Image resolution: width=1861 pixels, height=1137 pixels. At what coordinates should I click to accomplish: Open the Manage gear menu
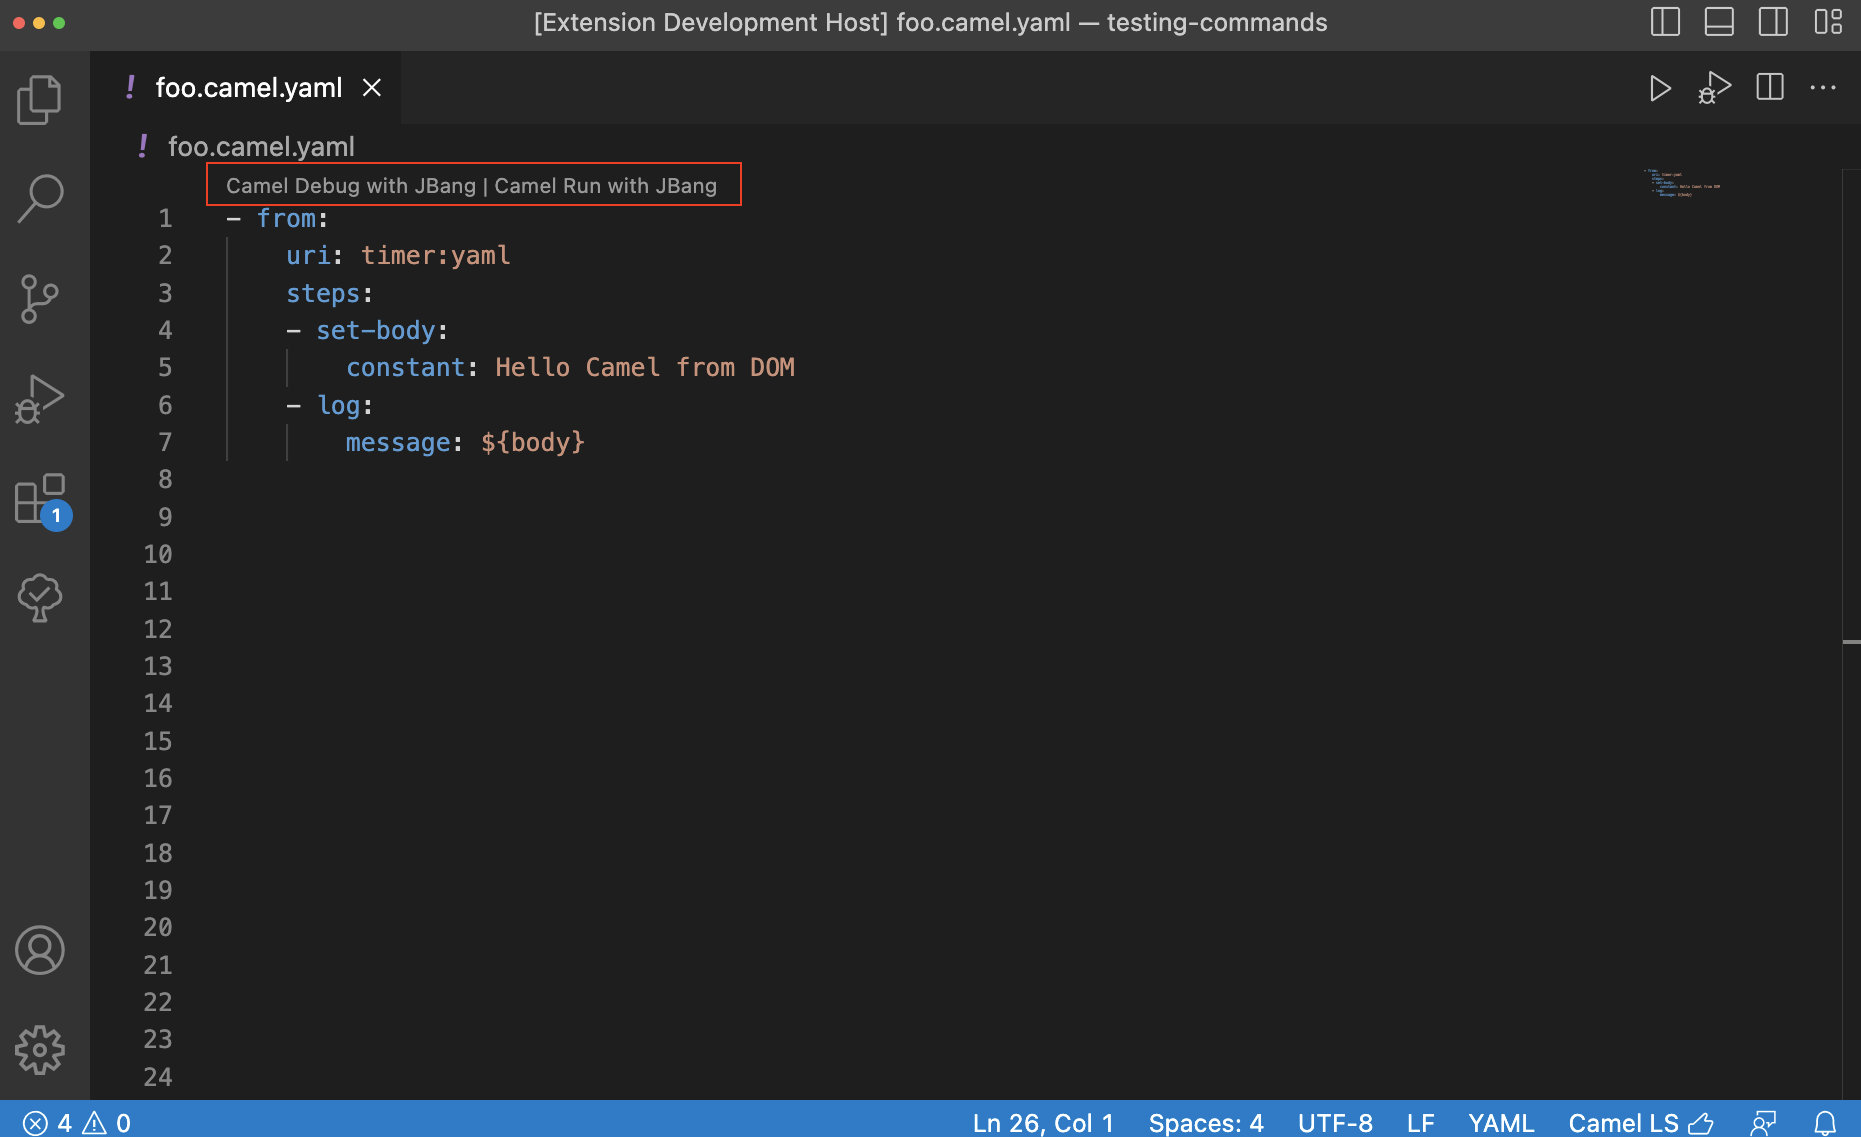click(x=40, y=1050)
